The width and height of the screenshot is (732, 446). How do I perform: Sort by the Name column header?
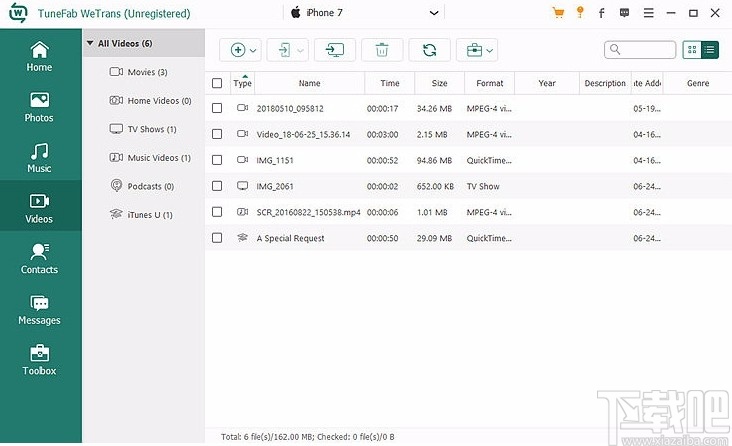pos(310,83)
